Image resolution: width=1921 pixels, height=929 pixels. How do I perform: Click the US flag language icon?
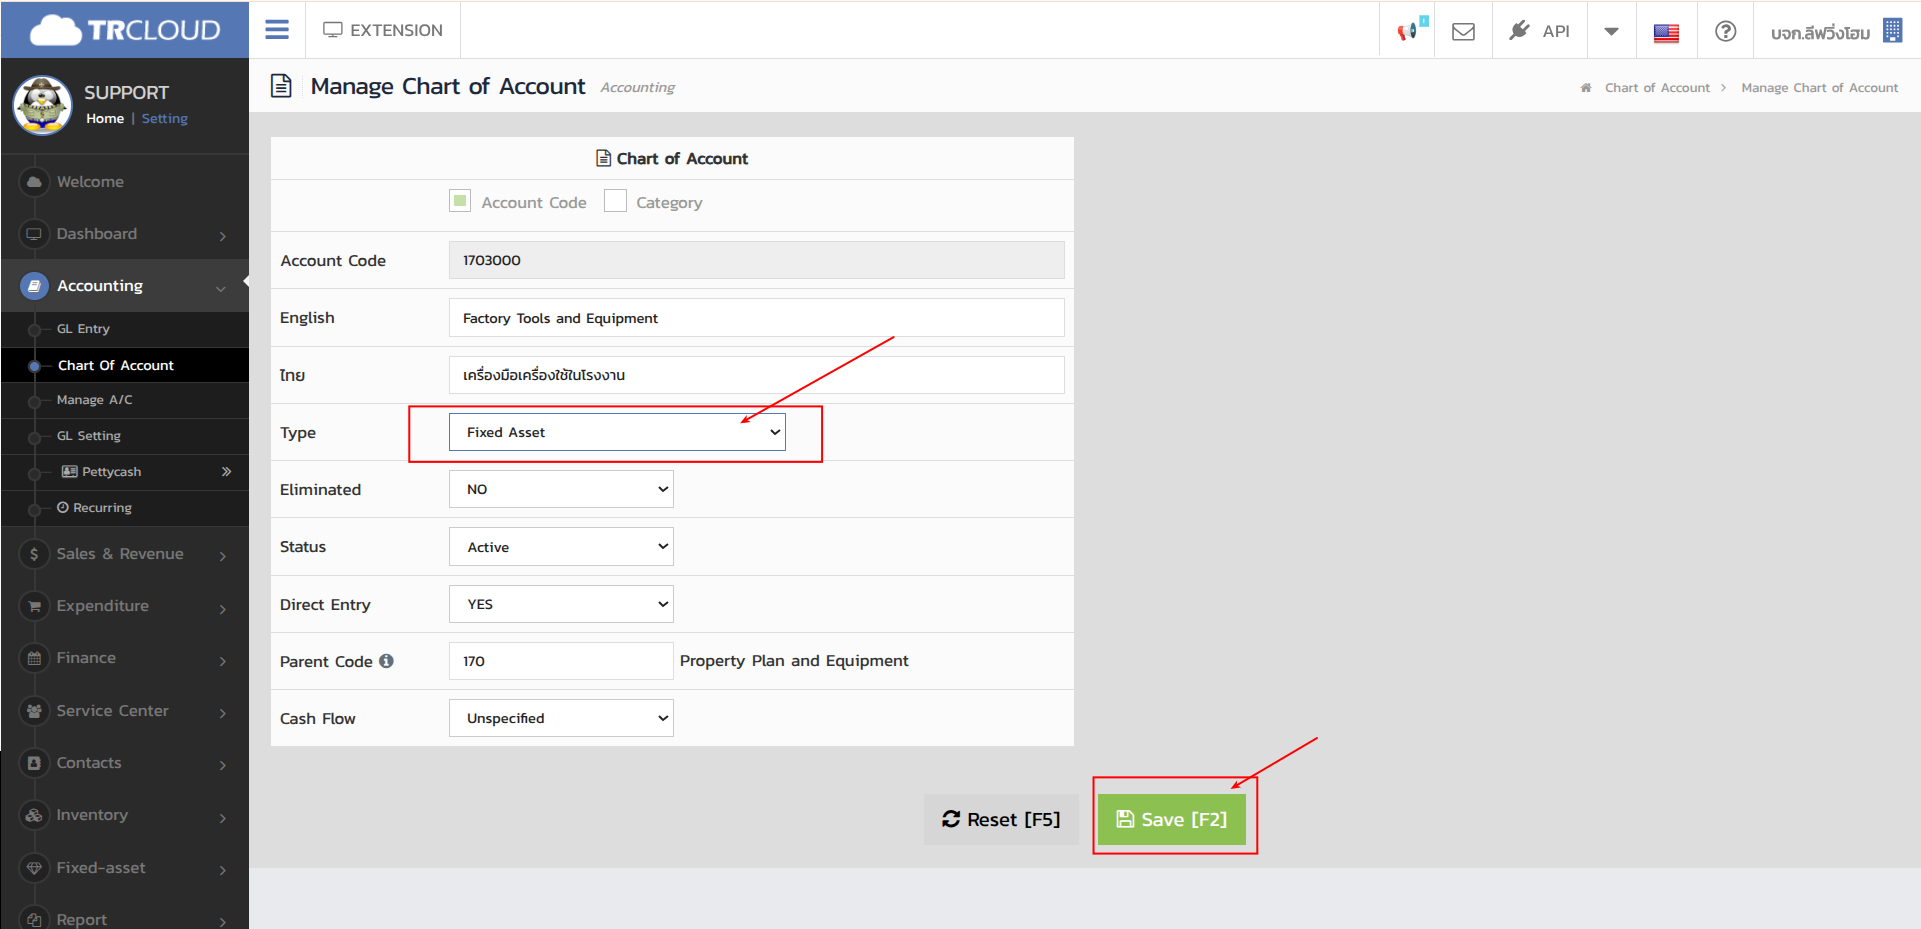[x=1666, y=32]
